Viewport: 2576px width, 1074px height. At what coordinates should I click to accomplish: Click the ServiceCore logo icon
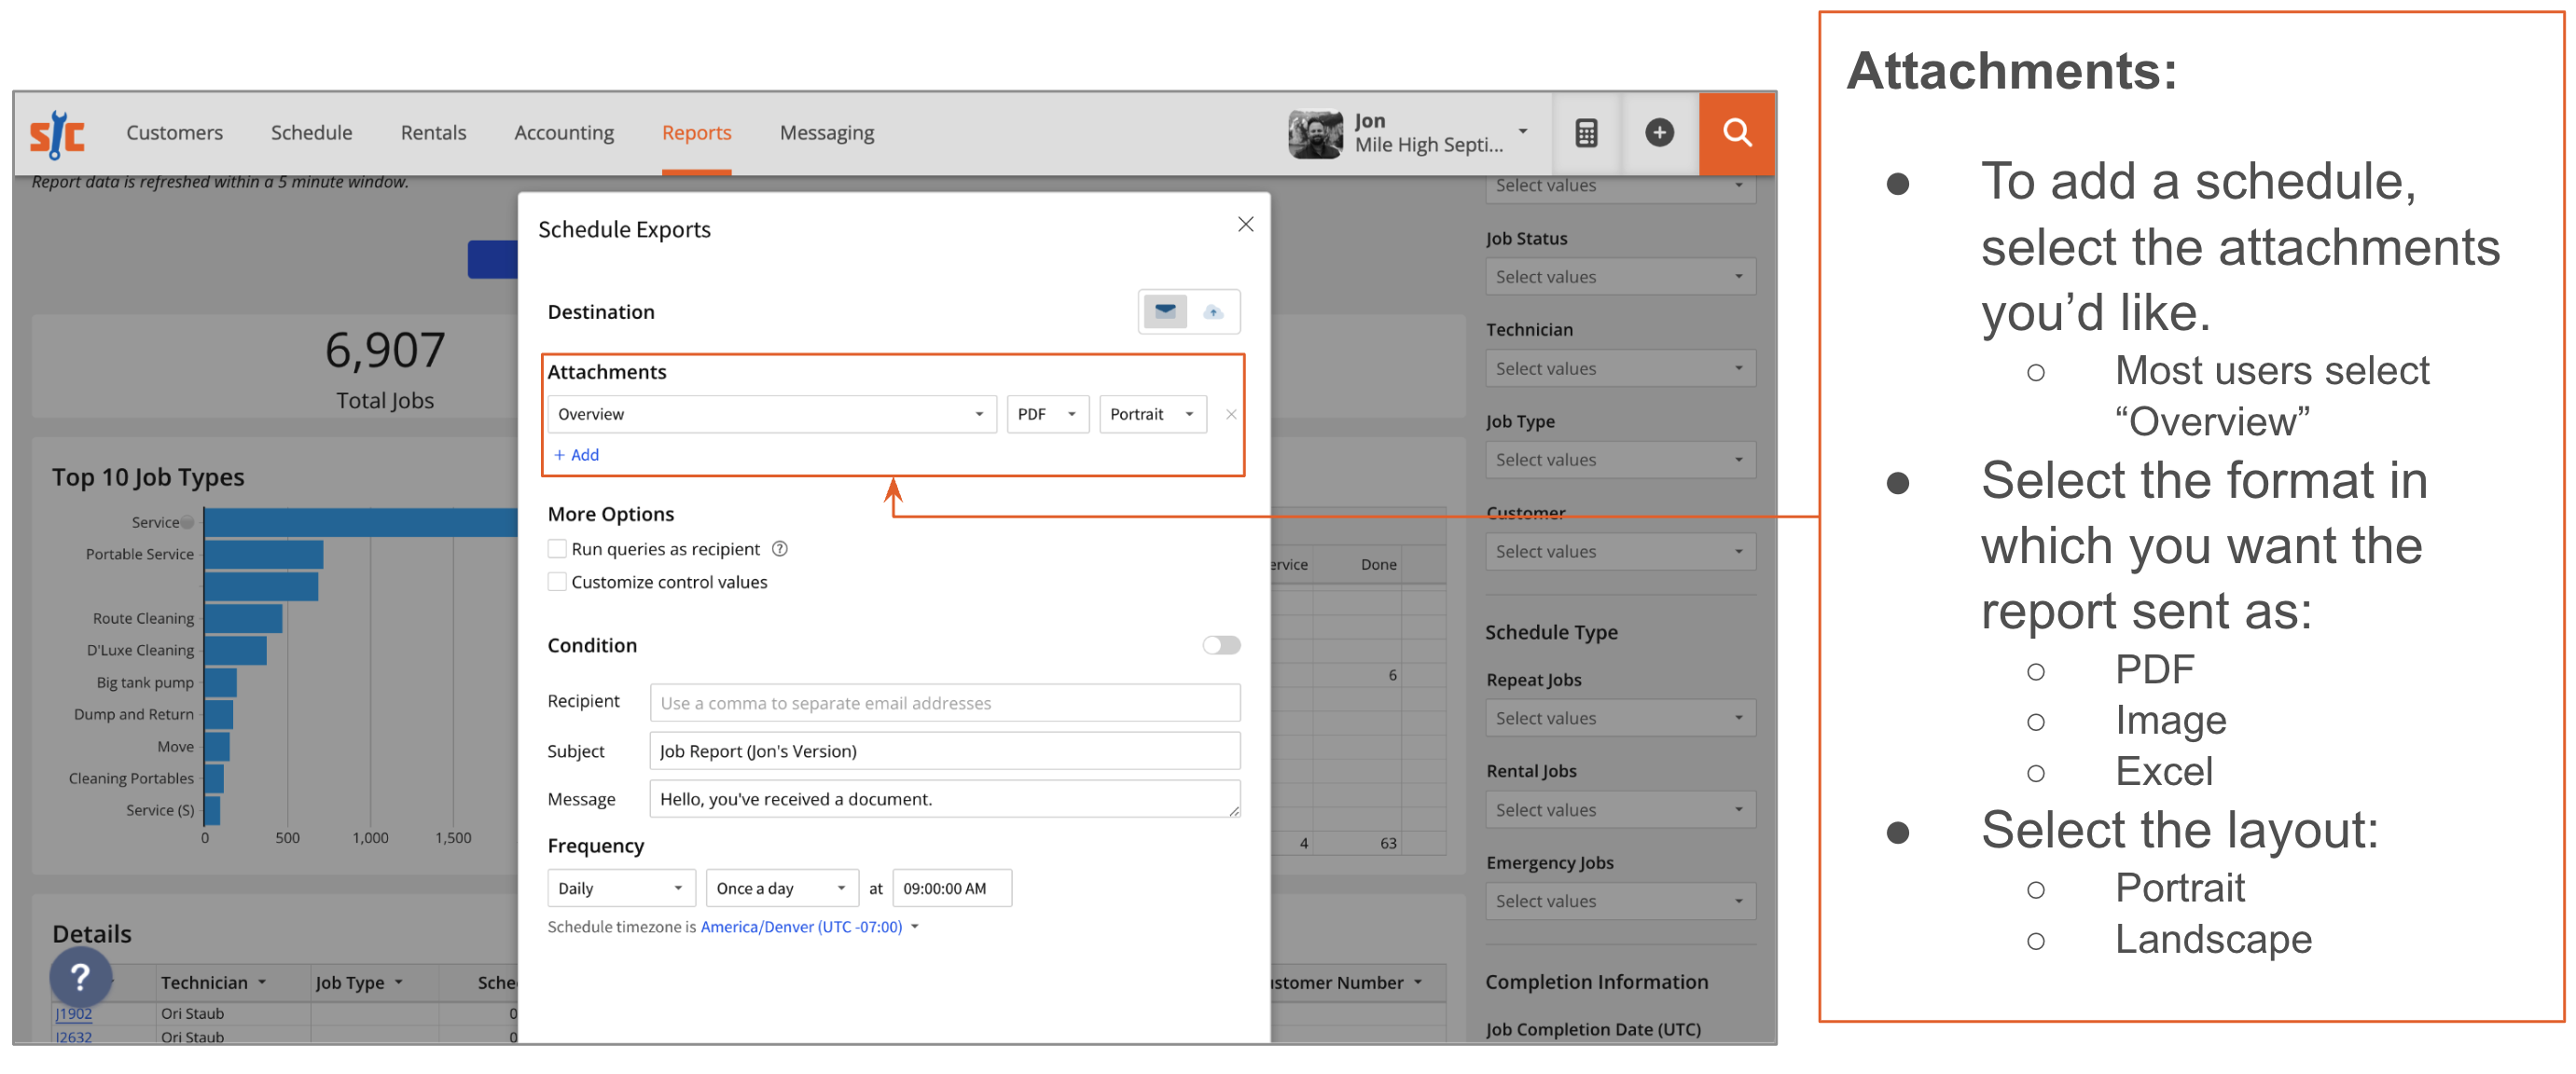[57, 133]
